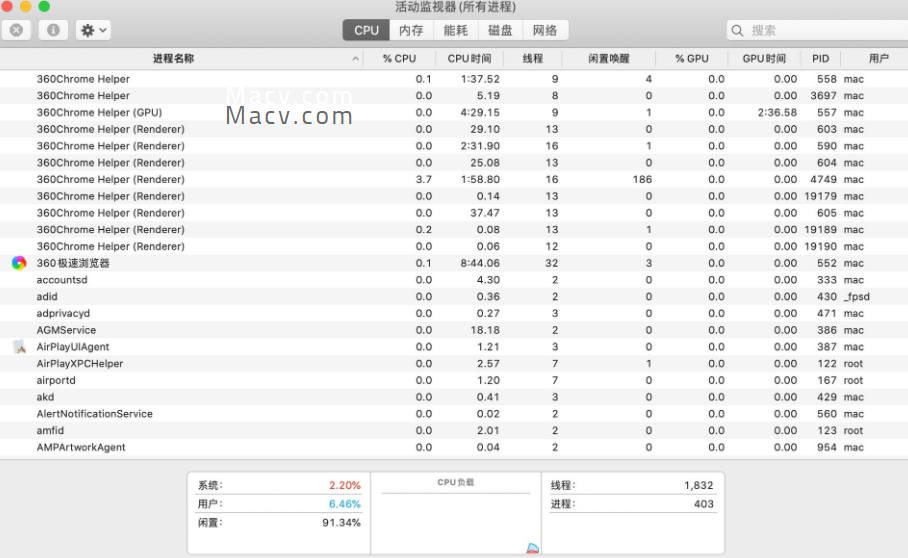Select the airportd process
The height and width of the screenshot is (558, 908).
[x=56, y=380]
